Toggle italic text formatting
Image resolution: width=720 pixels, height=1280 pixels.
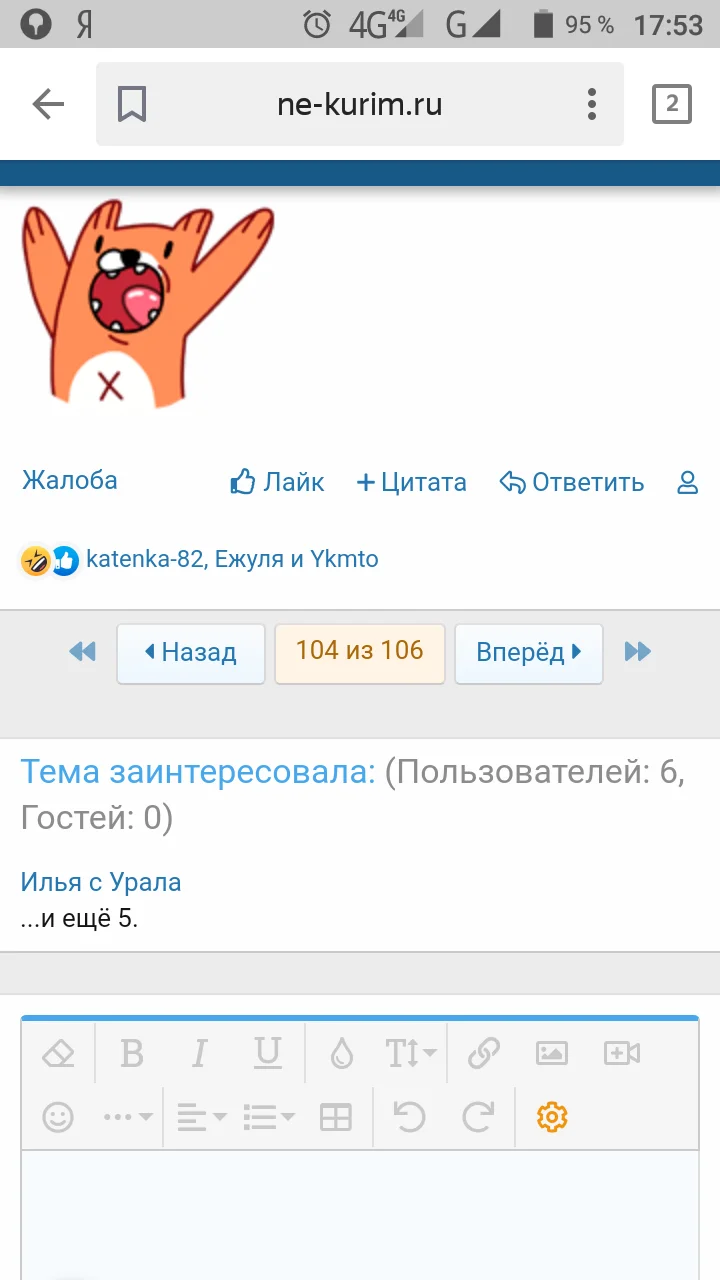click(199, 1053)
